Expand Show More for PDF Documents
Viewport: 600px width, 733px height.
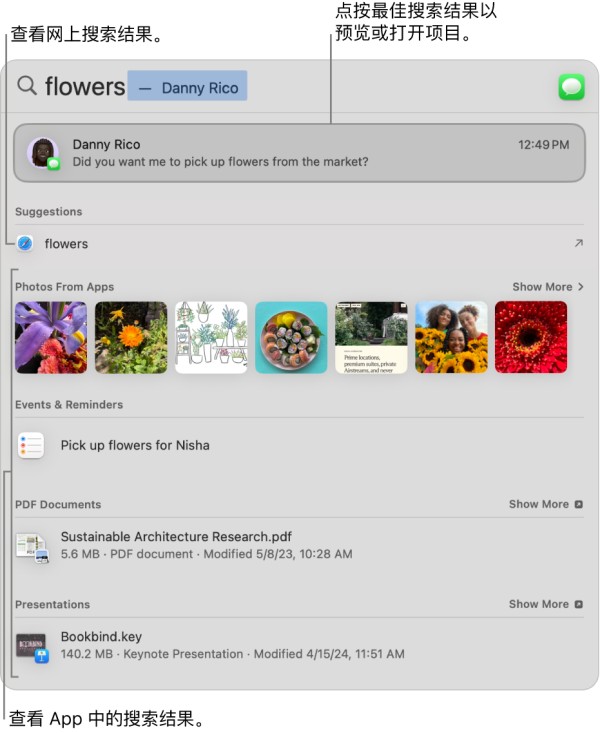[x=546, y=504]
